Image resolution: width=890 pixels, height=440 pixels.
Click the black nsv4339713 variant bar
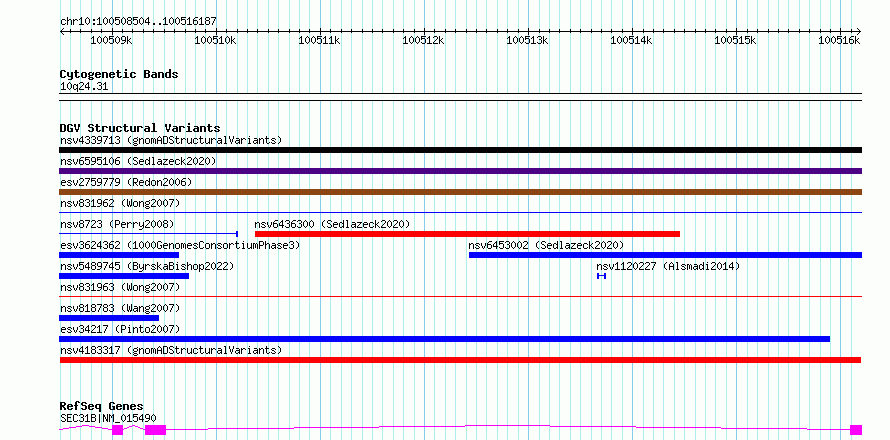pos(460,150)
